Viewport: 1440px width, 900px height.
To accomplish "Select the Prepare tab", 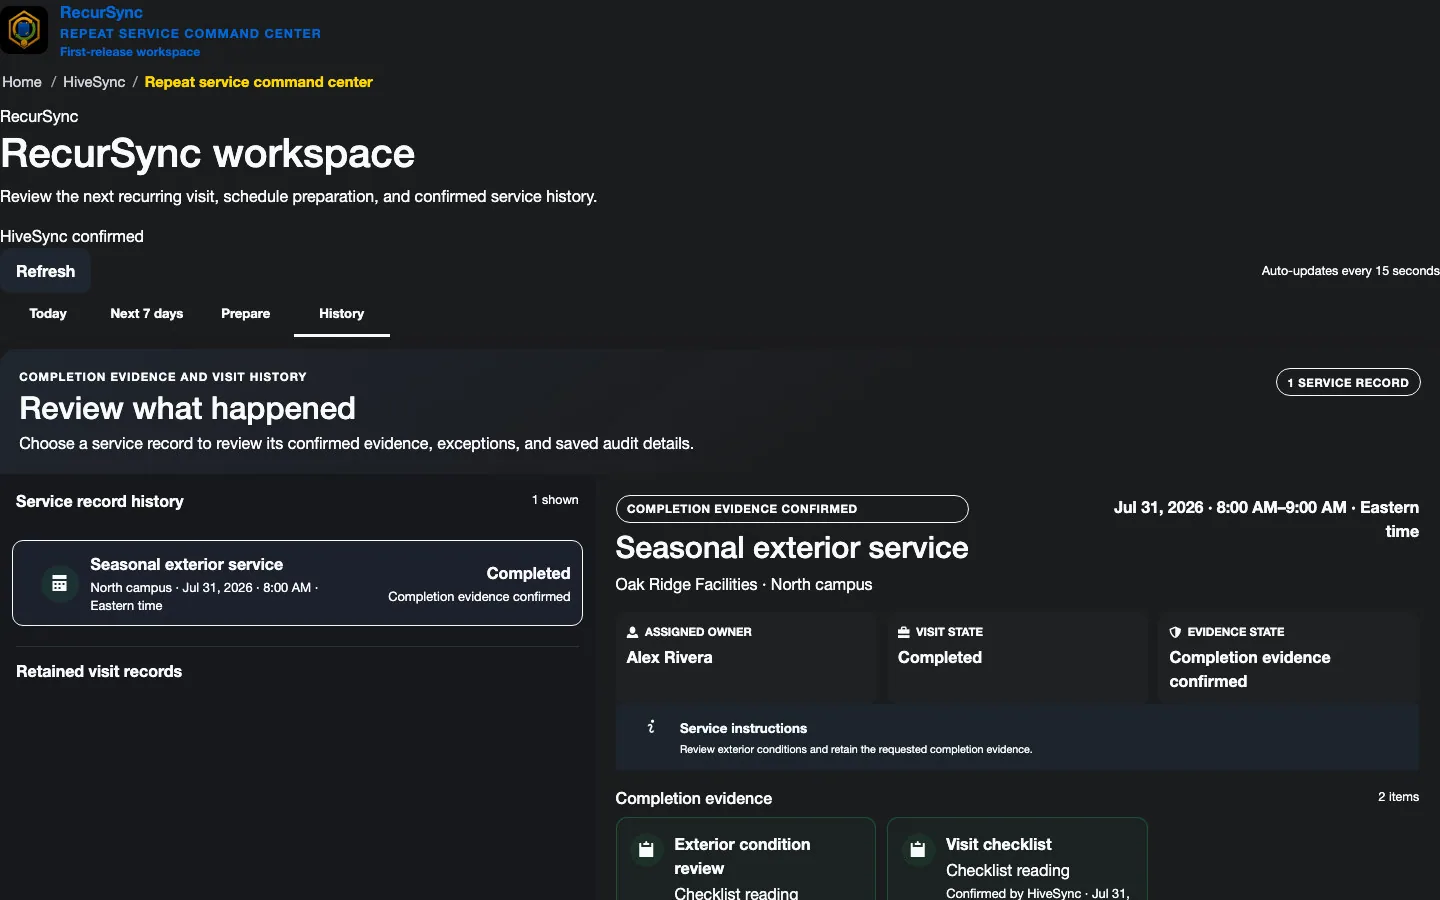I will pyautogui.click(x=245, y=314).
